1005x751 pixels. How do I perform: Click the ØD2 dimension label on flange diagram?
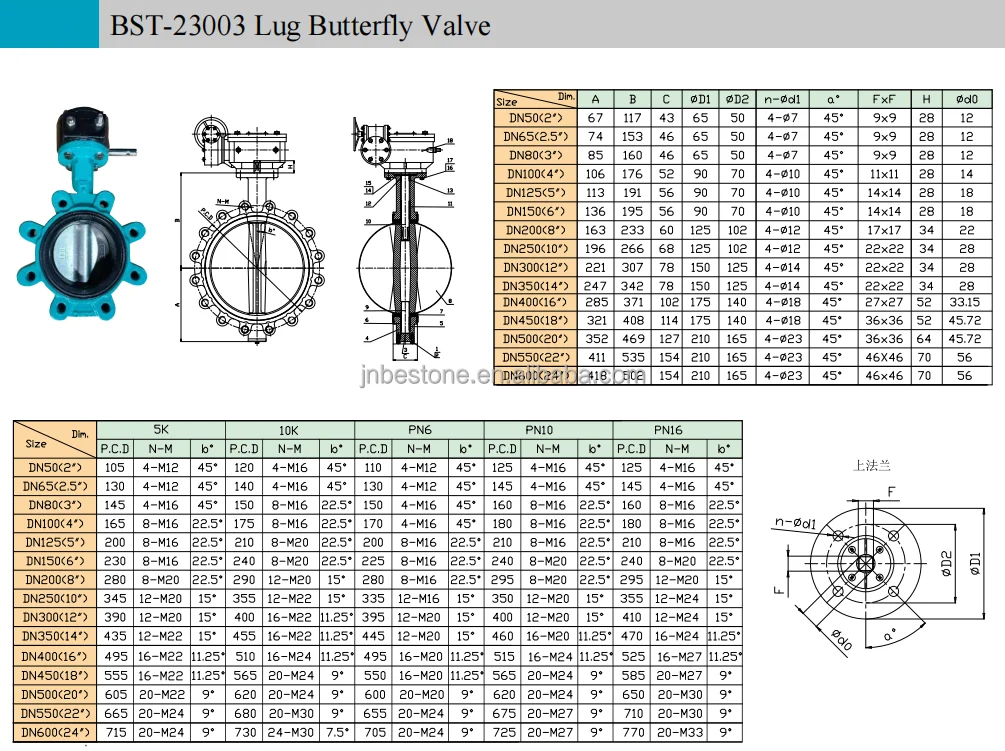click(945, 563)
